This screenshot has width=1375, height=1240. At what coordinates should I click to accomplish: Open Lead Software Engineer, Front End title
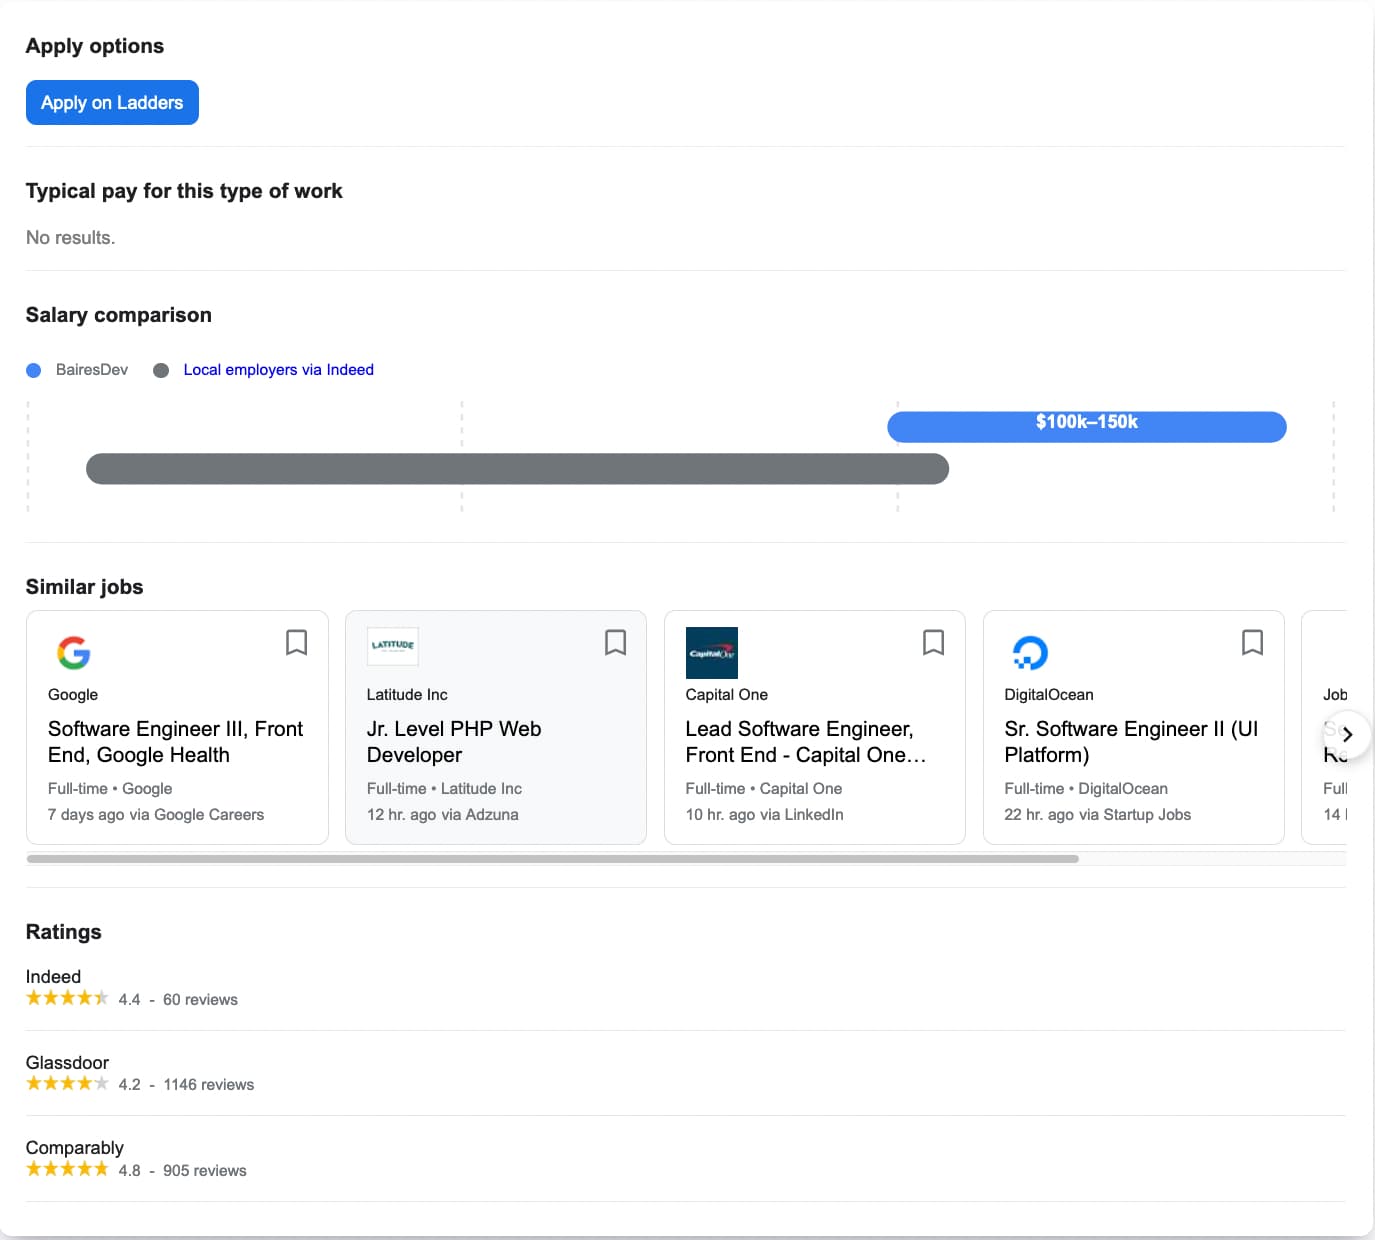(x=806, y=742)
